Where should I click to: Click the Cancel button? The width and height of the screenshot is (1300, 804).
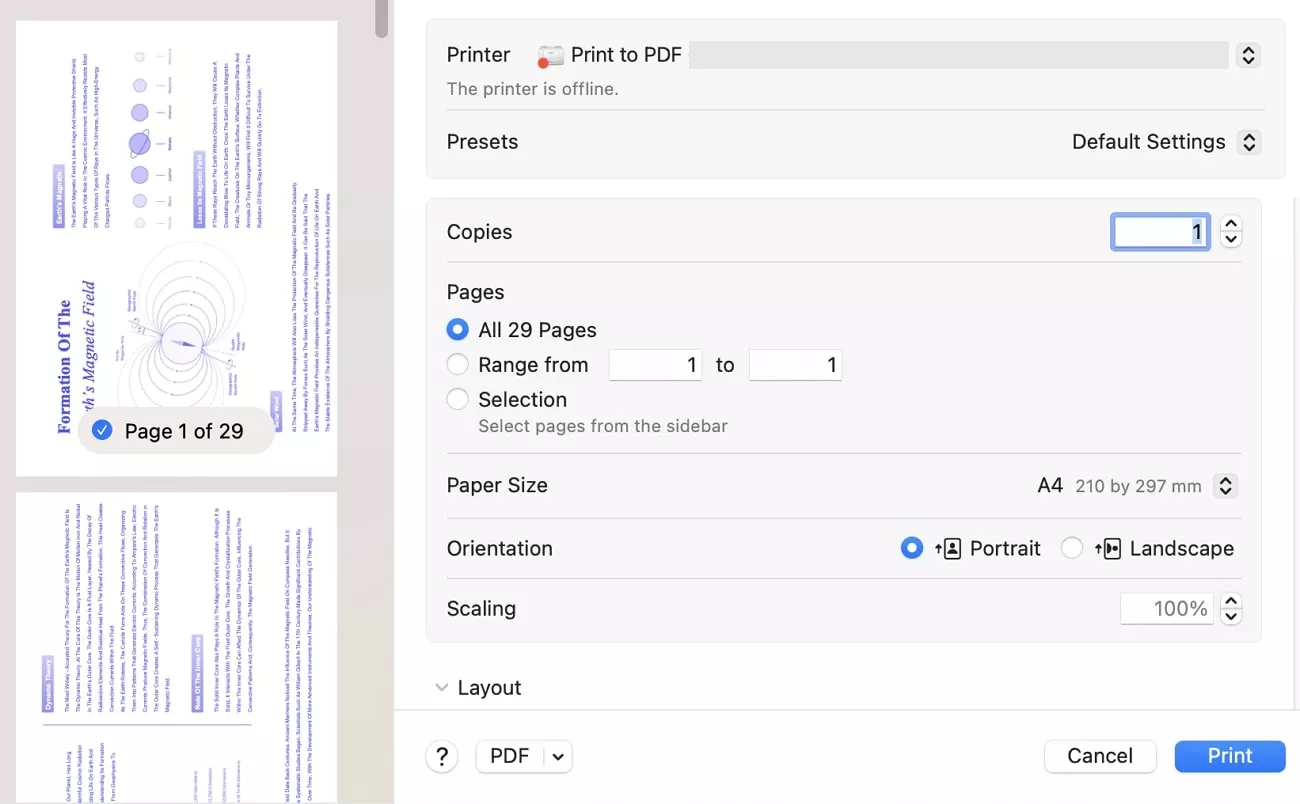point(1099,756)
